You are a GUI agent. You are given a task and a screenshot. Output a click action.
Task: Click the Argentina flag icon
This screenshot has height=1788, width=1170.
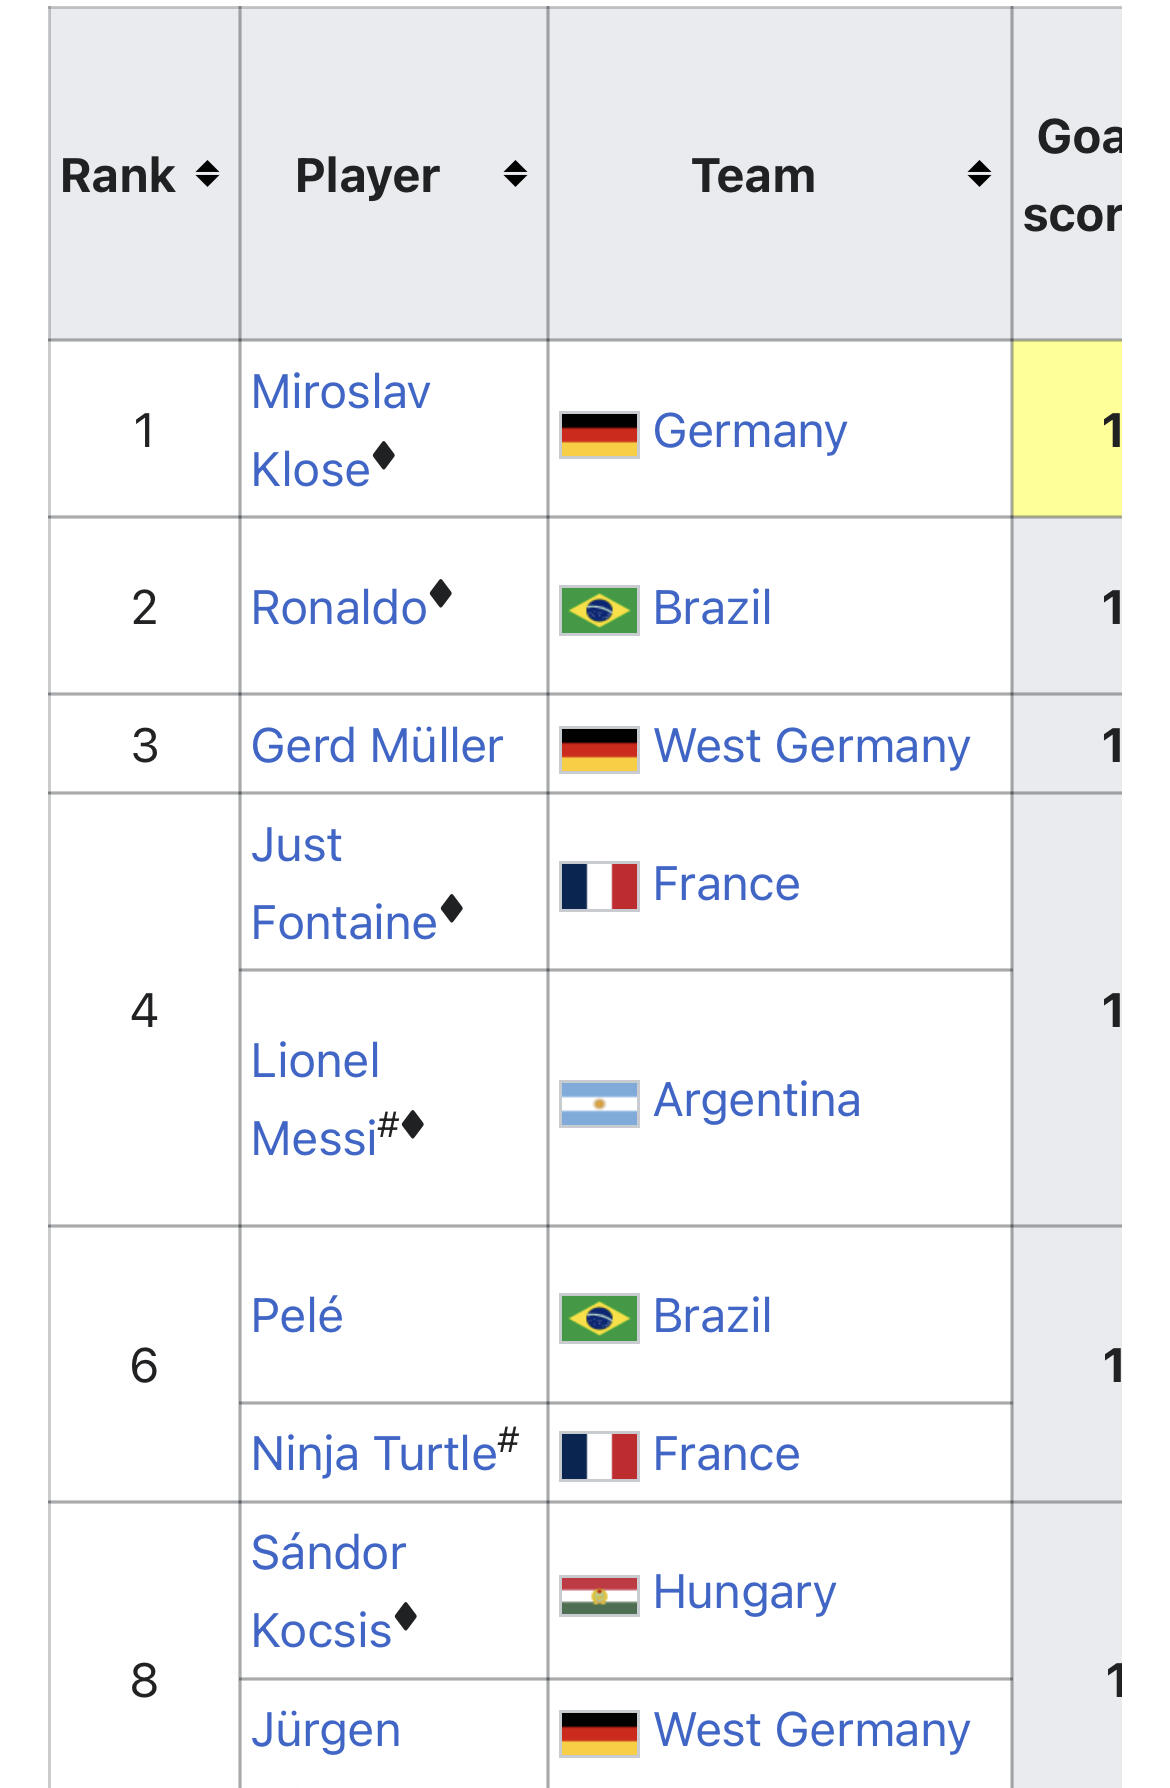pos(599,1103)
